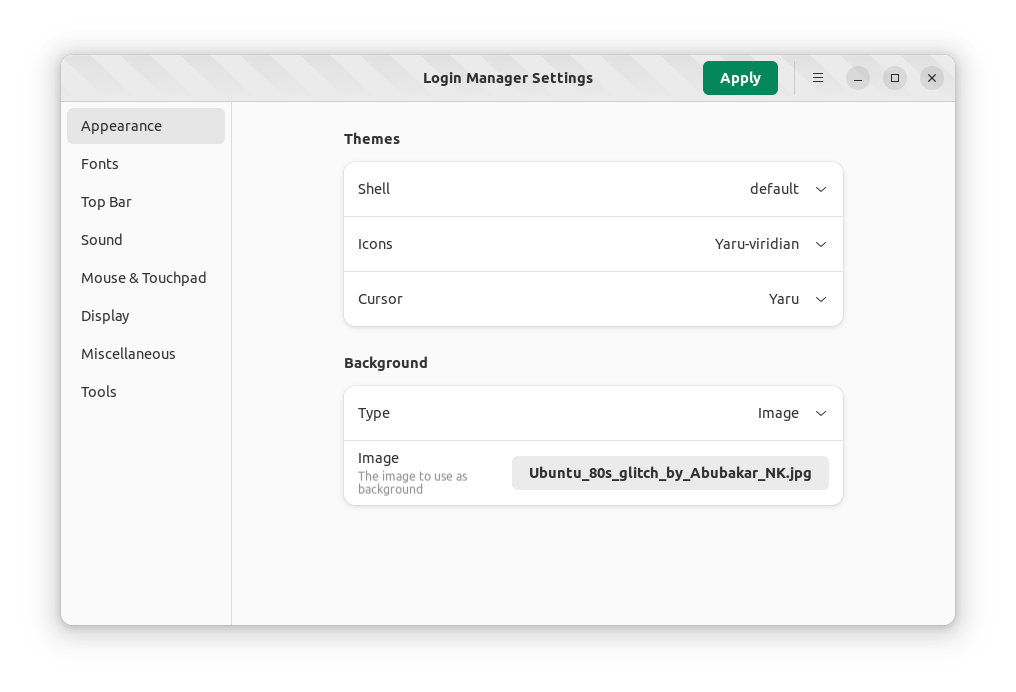Switch to the Fonts section
Screen dimensions: 1016x692
[x=100, y=164]
